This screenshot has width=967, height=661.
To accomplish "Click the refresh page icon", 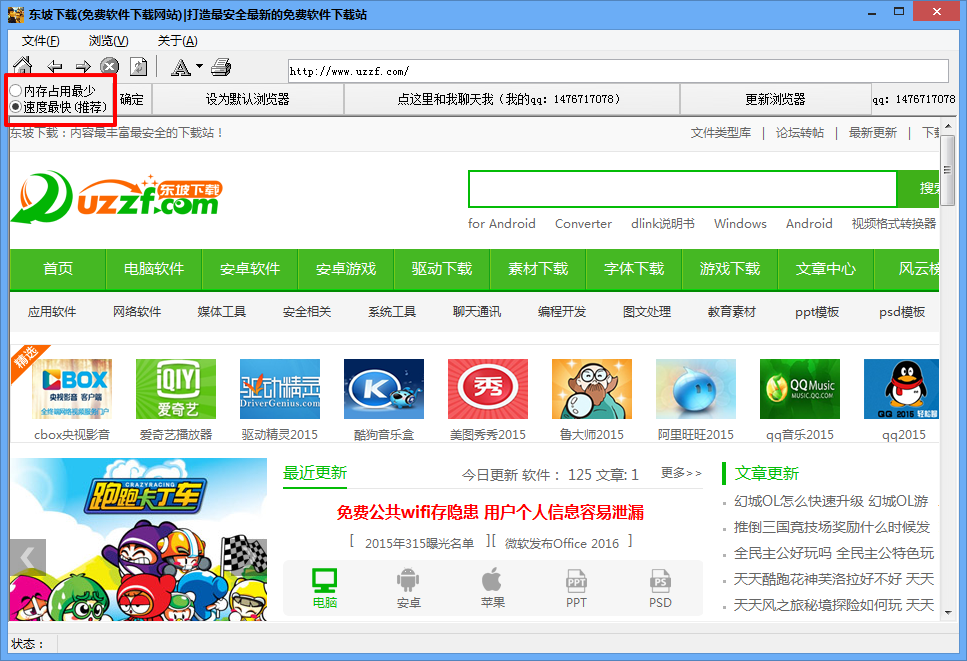I will [138, 66].
